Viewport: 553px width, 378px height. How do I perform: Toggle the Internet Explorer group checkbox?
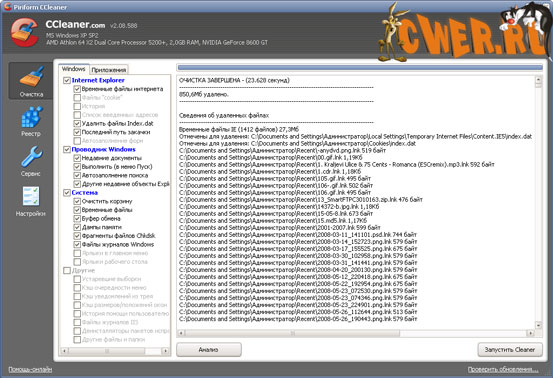67,80
